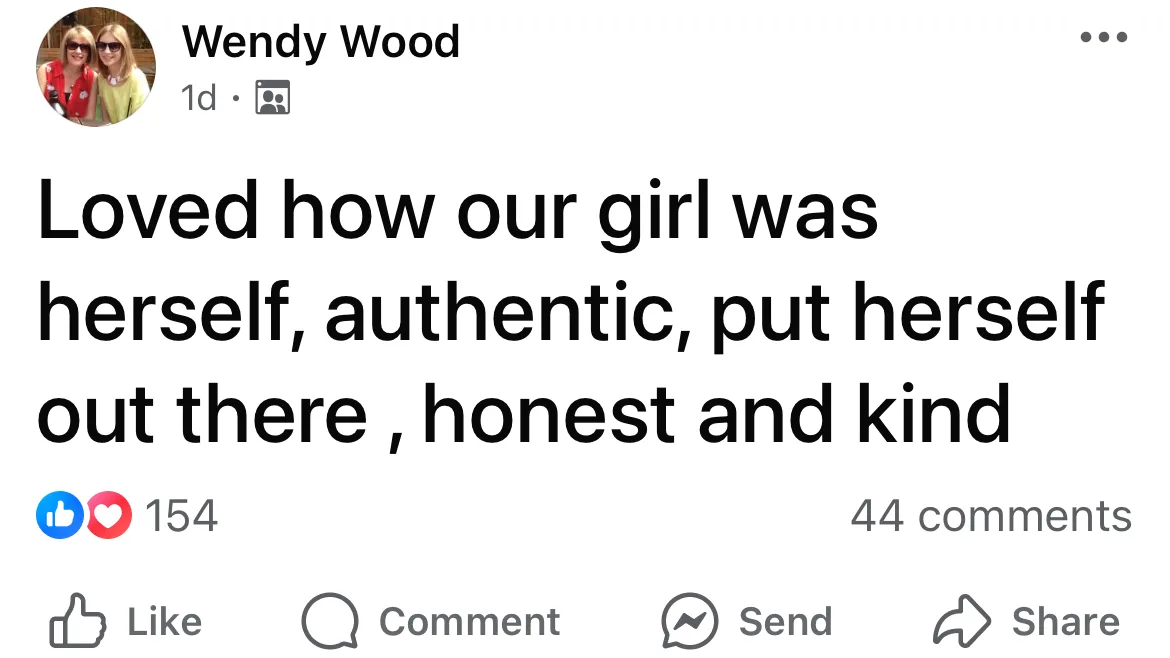Click the speech bubble Comment icon
The image size is (1170, 658).
[330, 621]
